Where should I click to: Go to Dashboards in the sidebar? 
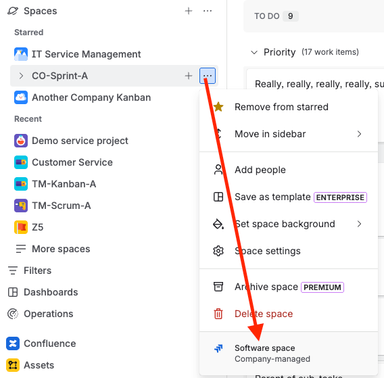(x=51, y=292)
